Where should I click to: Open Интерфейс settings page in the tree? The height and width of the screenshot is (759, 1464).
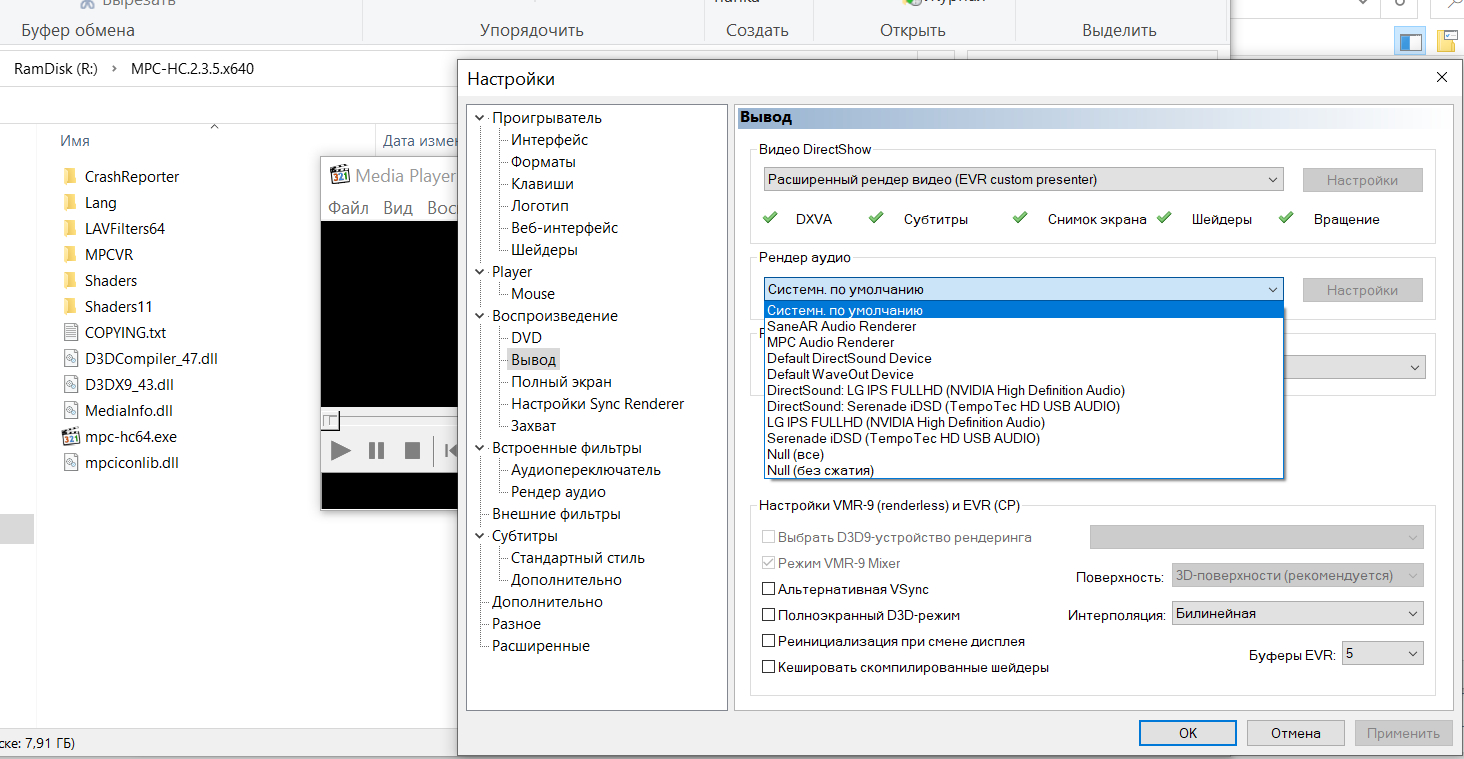coord(550,140)
